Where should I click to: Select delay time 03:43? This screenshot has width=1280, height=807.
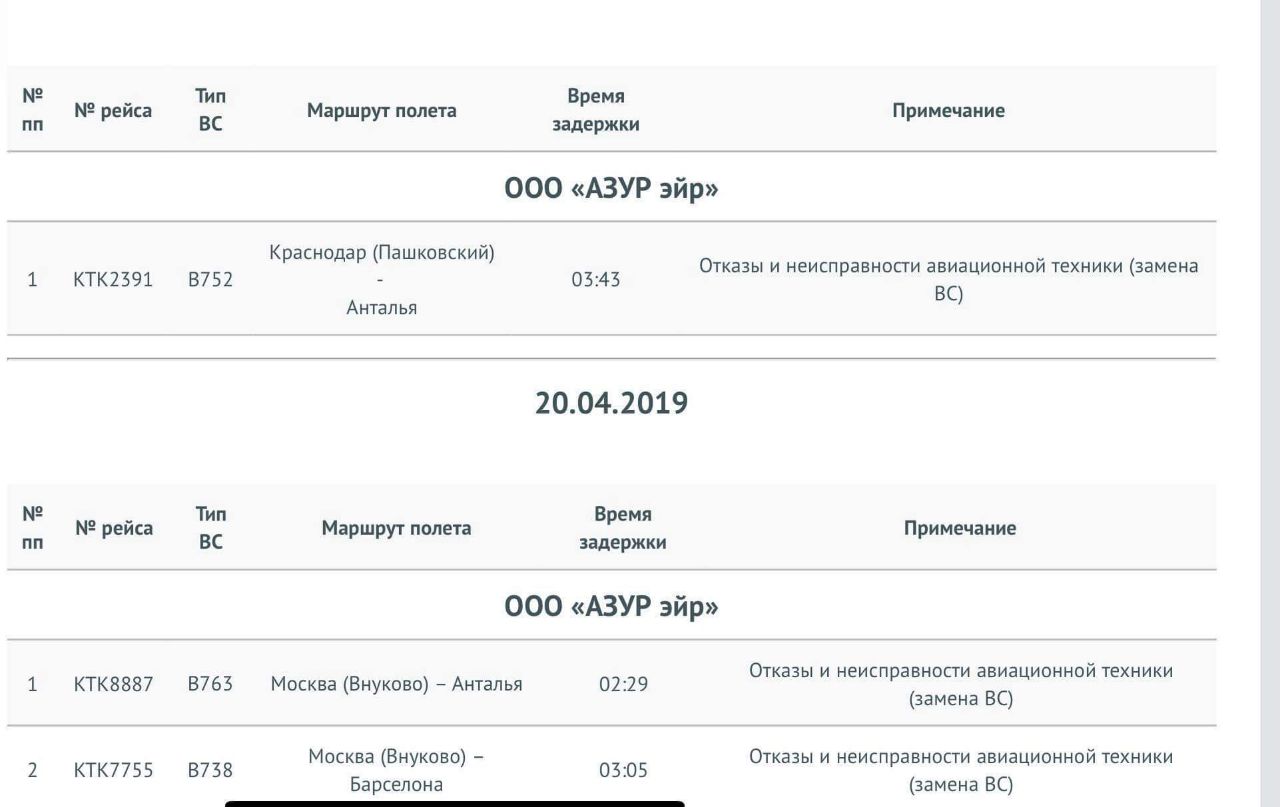click(596, 280)
